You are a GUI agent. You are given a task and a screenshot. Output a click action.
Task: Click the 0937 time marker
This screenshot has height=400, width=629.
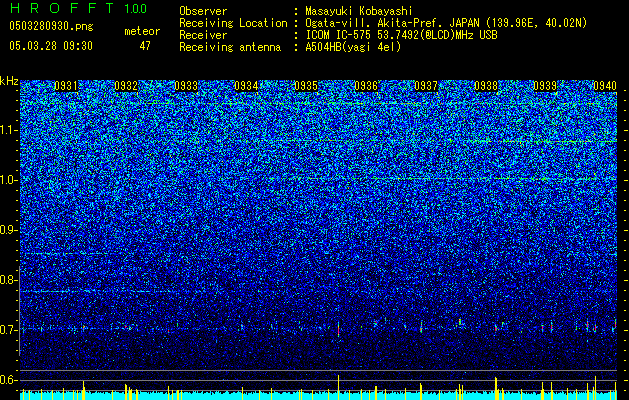(426, 86)
